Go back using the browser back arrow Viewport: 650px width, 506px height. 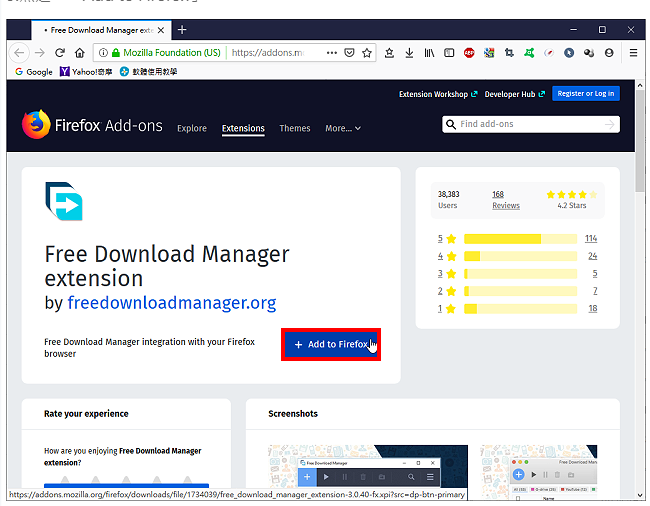coord(19,53)
